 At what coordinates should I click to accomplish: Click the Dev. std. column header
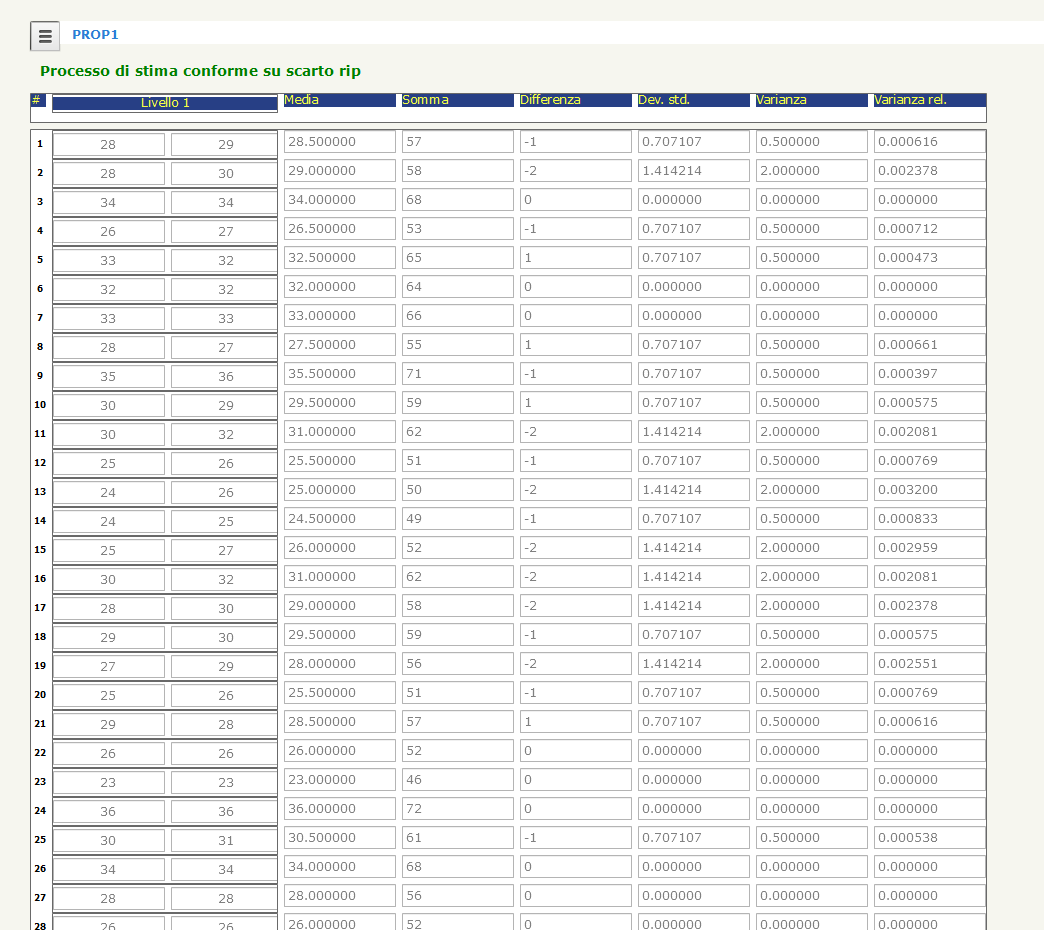tap(664, 100)
